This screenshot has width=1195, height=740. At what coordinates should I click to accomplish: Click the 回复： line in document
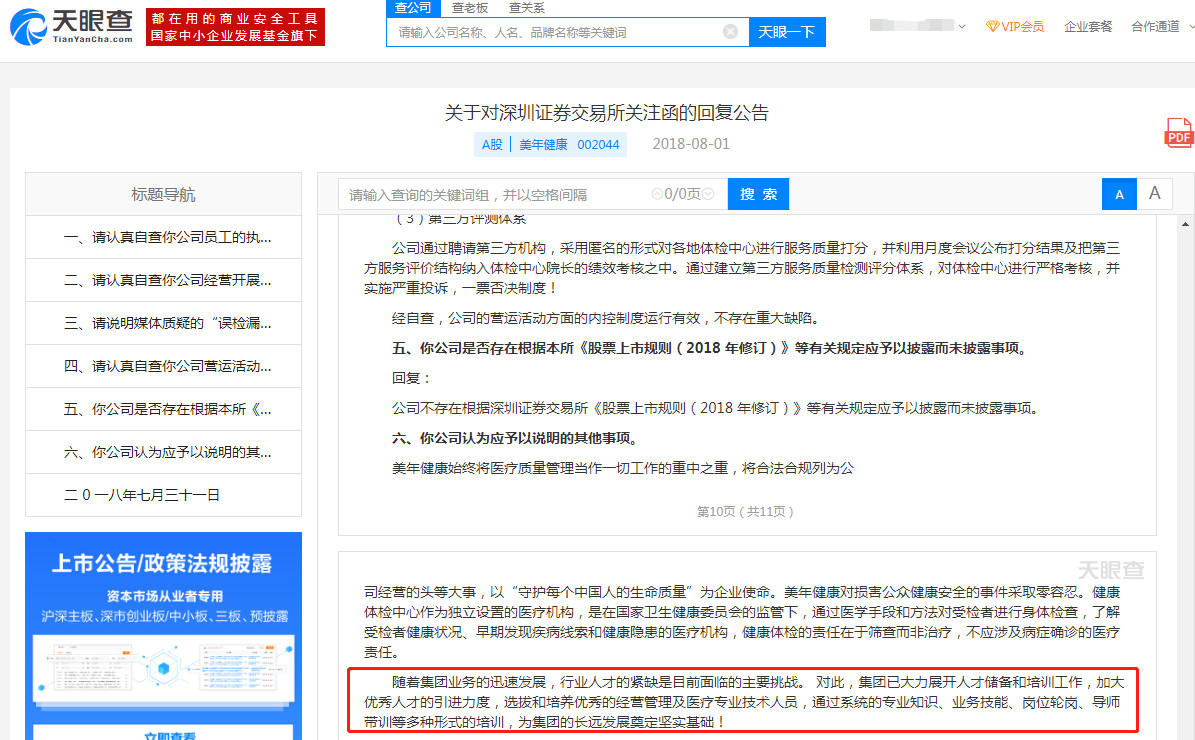point(412,378)
